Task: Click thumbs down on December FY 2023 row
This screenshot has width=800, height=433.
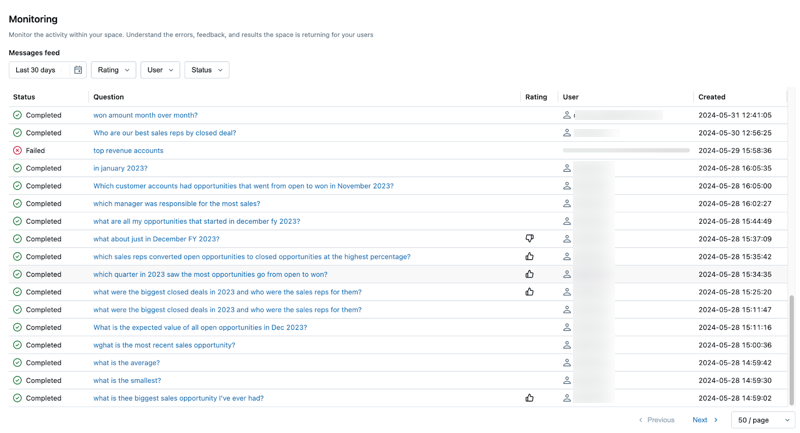Action: [530, 239]
